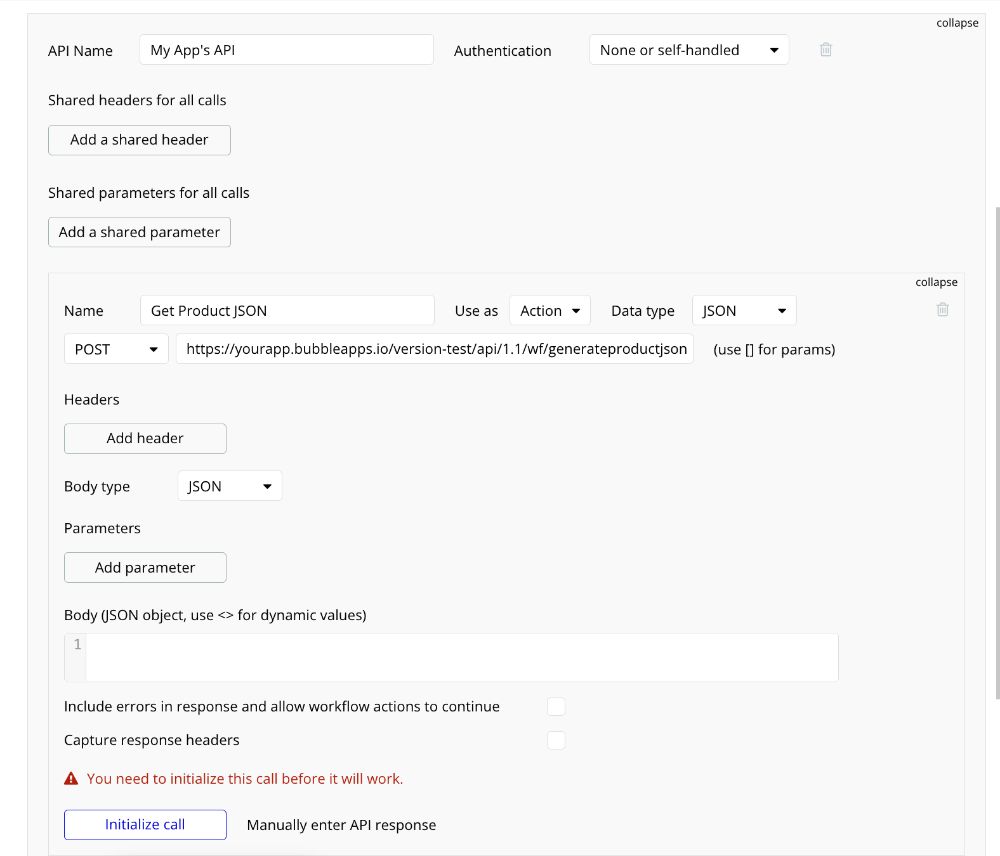Click the red warning triangle icon
The image size is (1000, 856).
[x=71, y=778]
